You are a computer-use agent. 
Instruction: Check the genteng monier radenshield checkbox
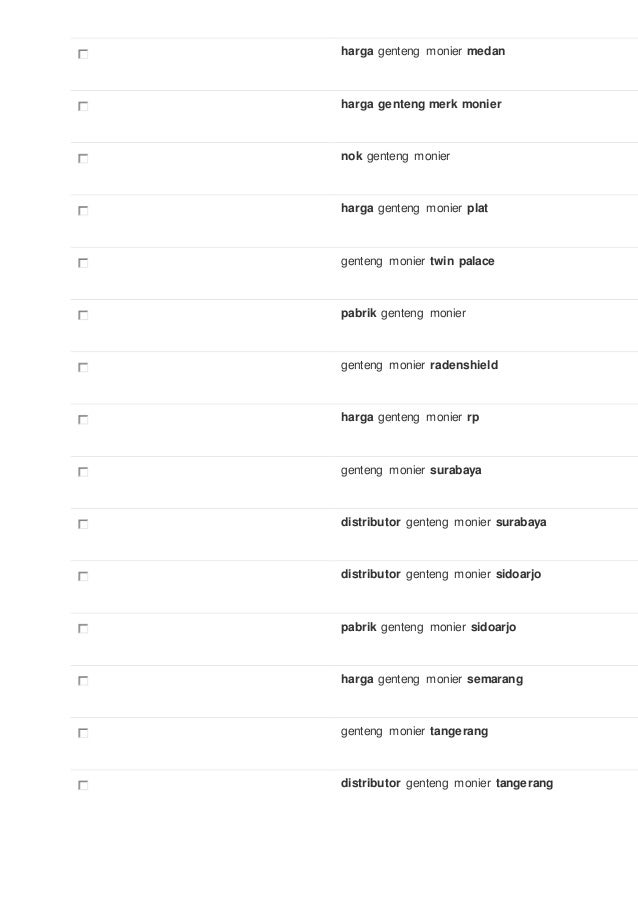point(83,367)
